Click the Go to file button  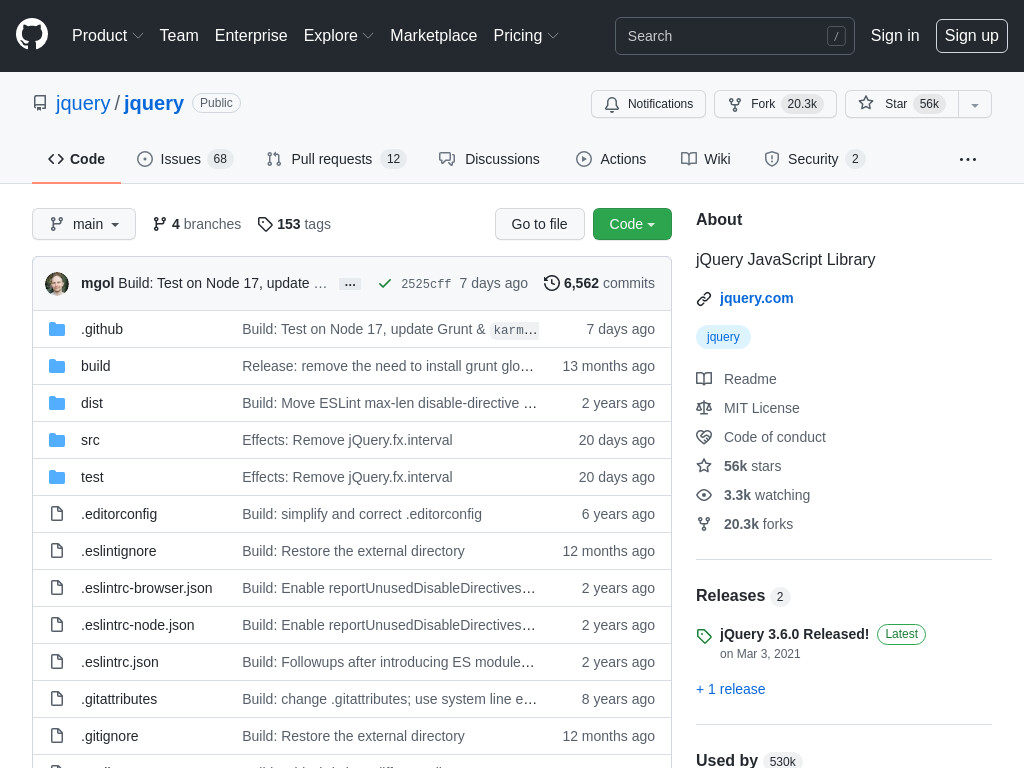point(539,224)
